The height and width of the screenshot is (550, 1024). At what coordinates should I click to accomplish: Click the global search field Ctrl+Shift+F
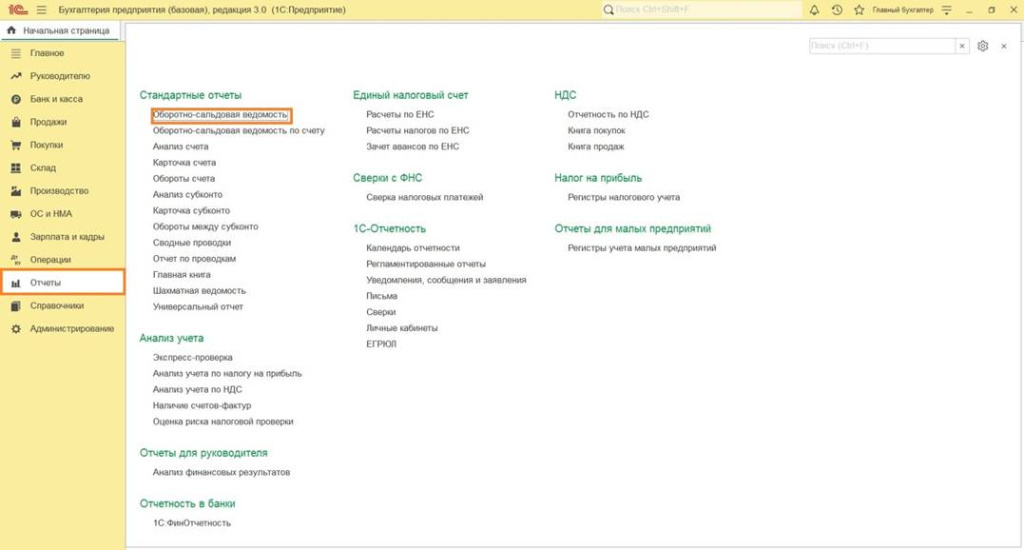[702, 9]
